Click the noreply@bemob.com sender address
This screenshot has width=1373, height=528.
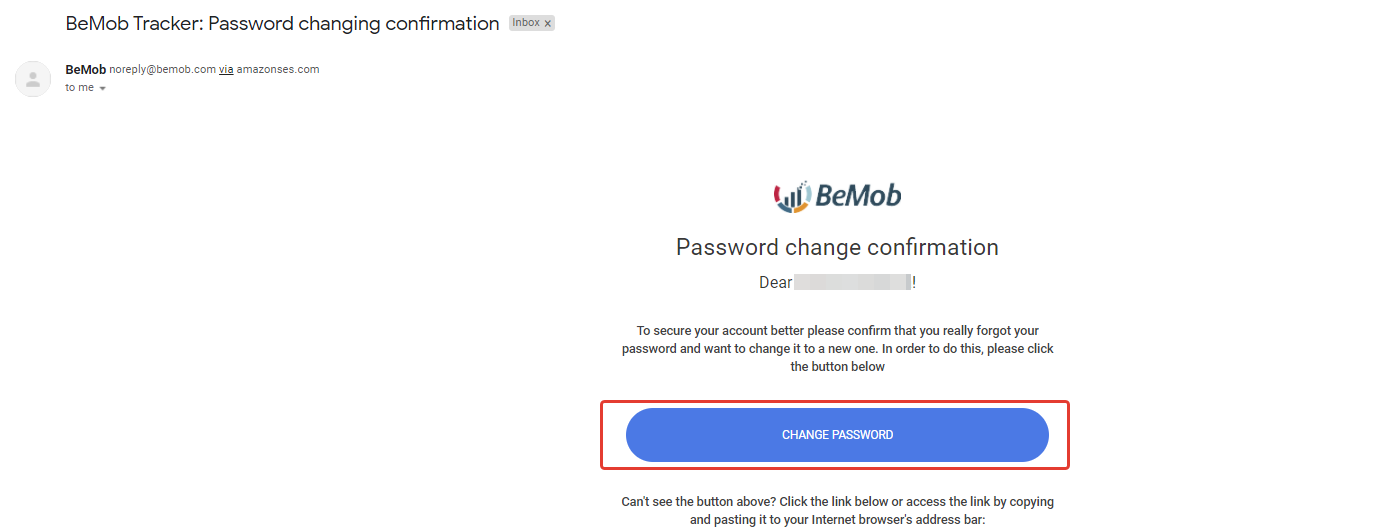162,70
